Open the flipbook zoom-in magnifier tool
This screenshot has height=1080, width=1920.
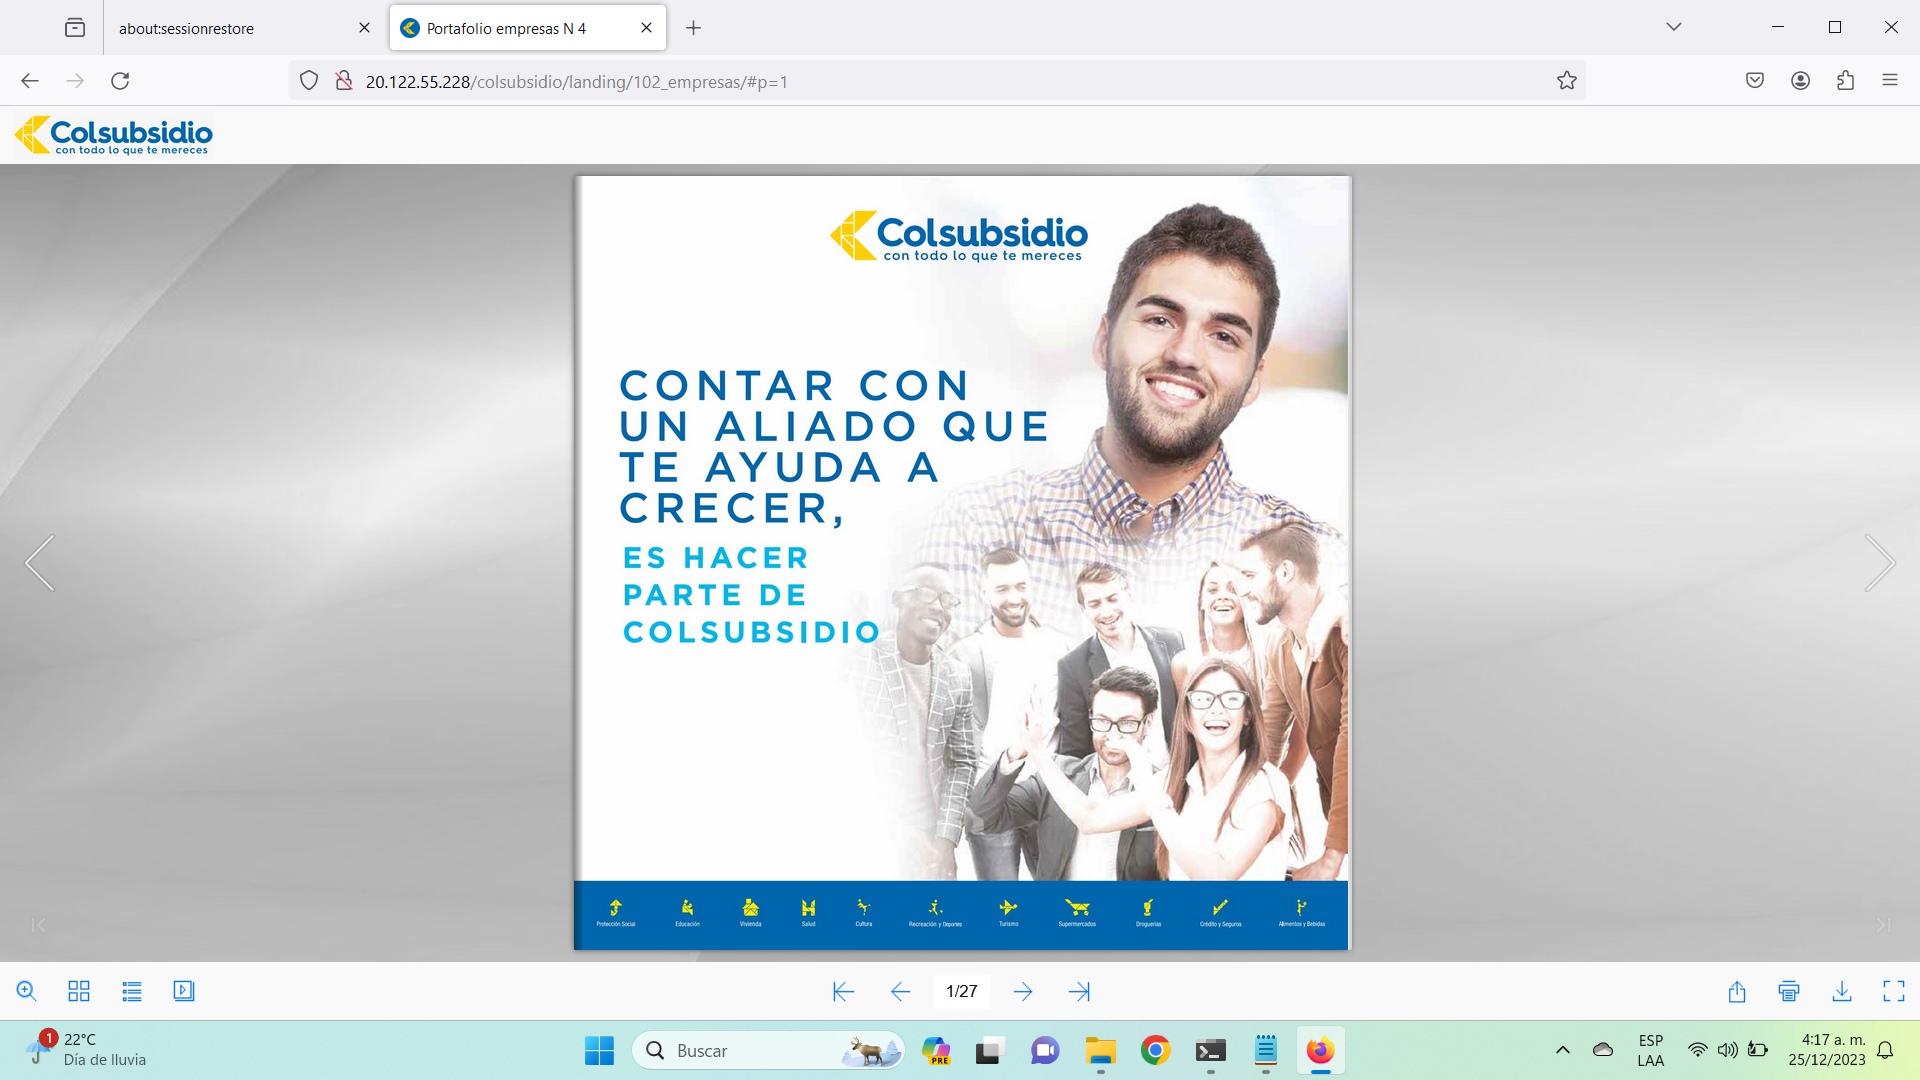point(27,991)
